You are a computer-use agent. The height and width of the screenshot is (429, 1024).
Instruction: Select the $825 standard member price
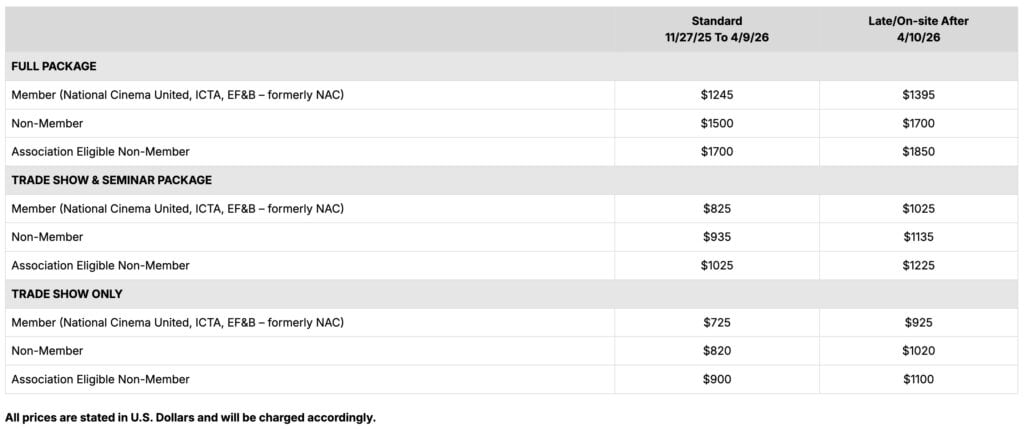coord(716,209)
